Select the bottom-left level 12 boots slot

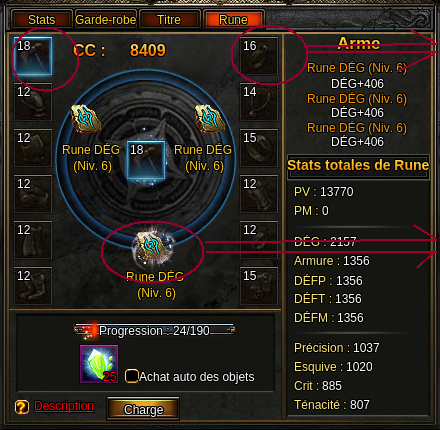33,286
